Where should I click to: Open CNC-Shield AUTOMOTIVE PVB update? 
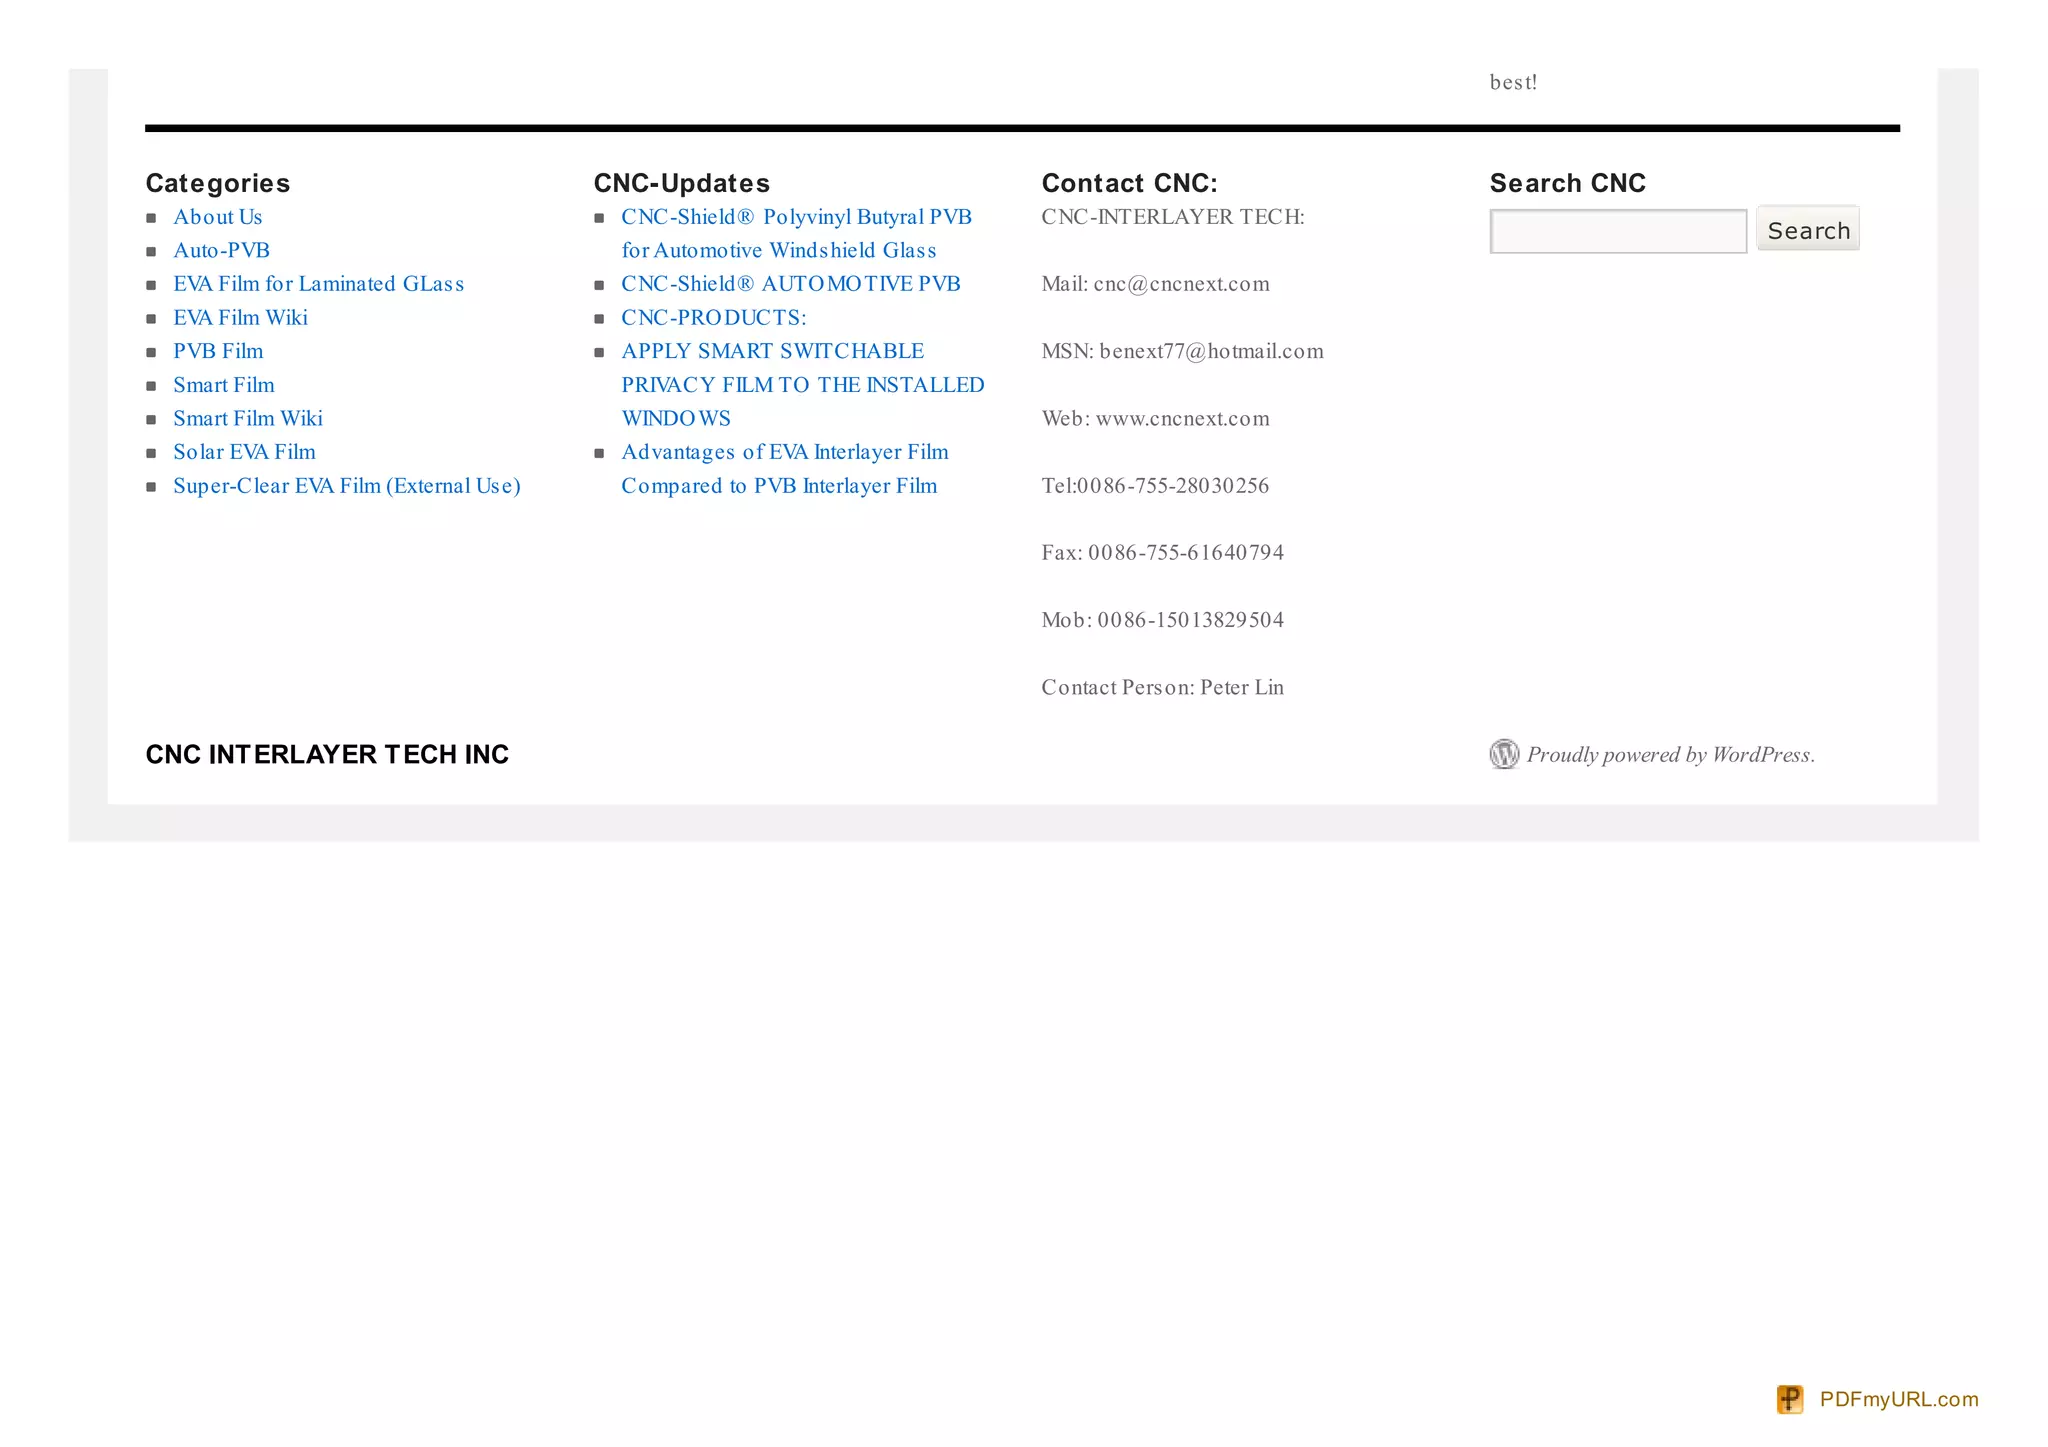click(x=790, y=284)
